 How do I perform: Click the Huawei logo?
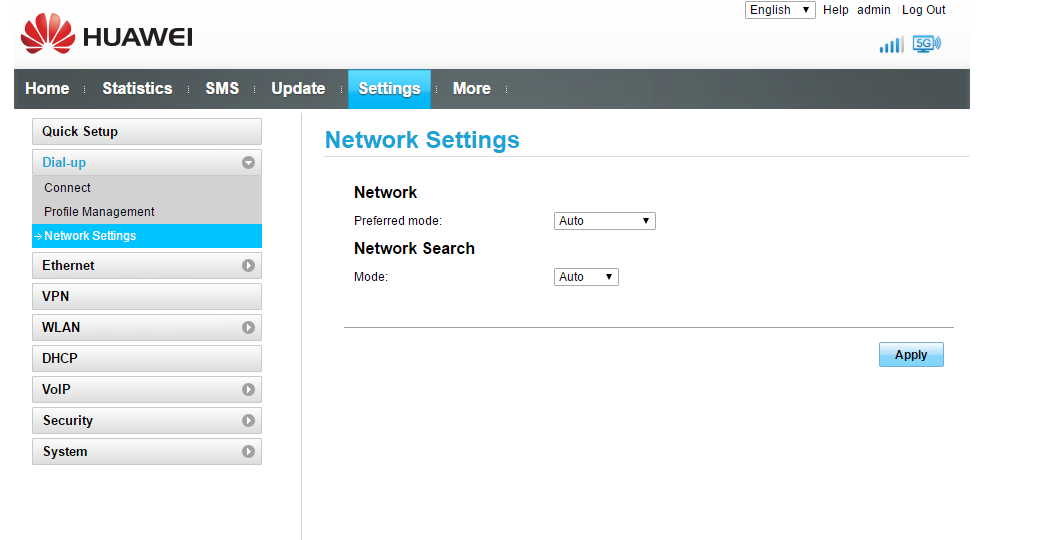point(106,36)
